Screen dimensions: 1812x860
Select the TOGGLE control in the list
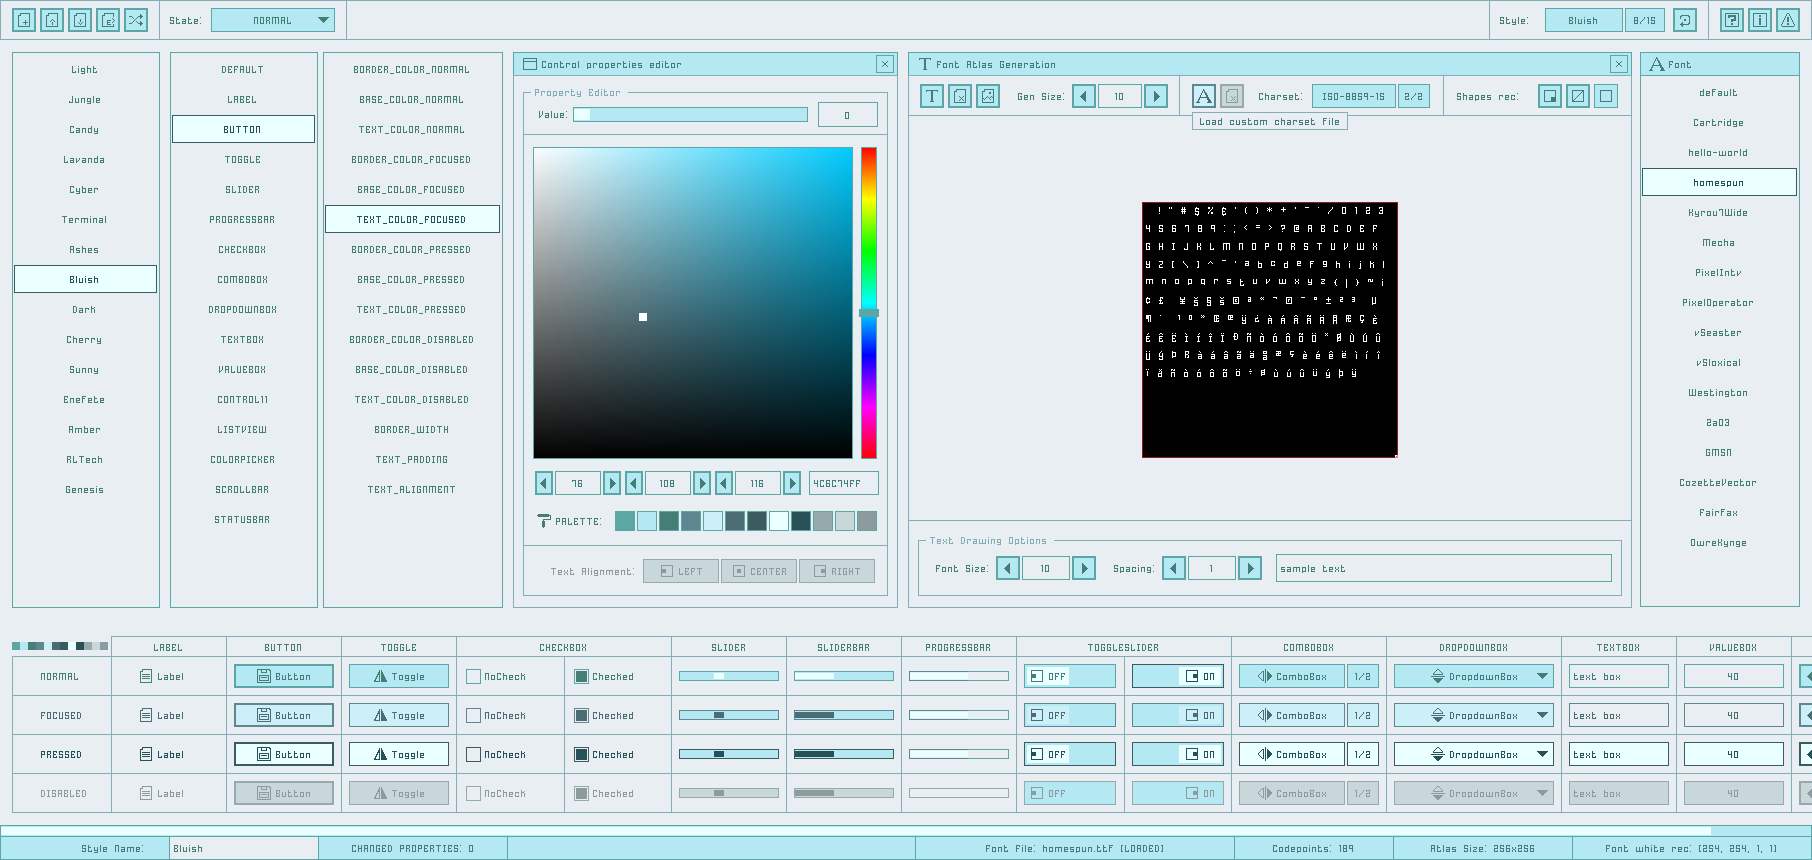click(x=243, y=159)
